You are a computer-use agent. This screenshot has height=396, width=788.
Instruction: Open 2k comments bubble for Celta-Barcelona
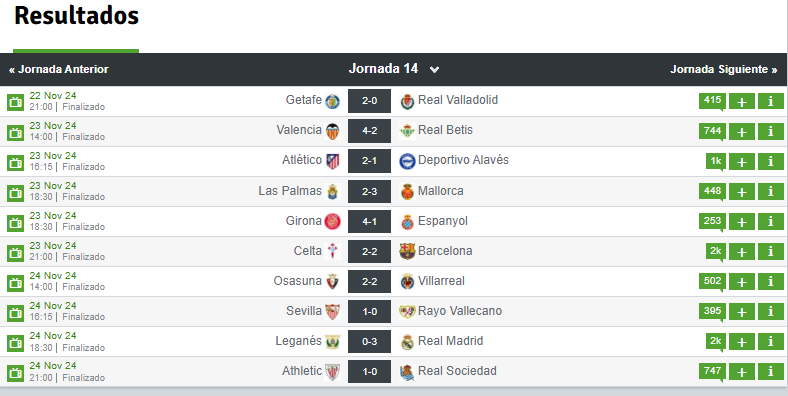[x=716, y=251]
